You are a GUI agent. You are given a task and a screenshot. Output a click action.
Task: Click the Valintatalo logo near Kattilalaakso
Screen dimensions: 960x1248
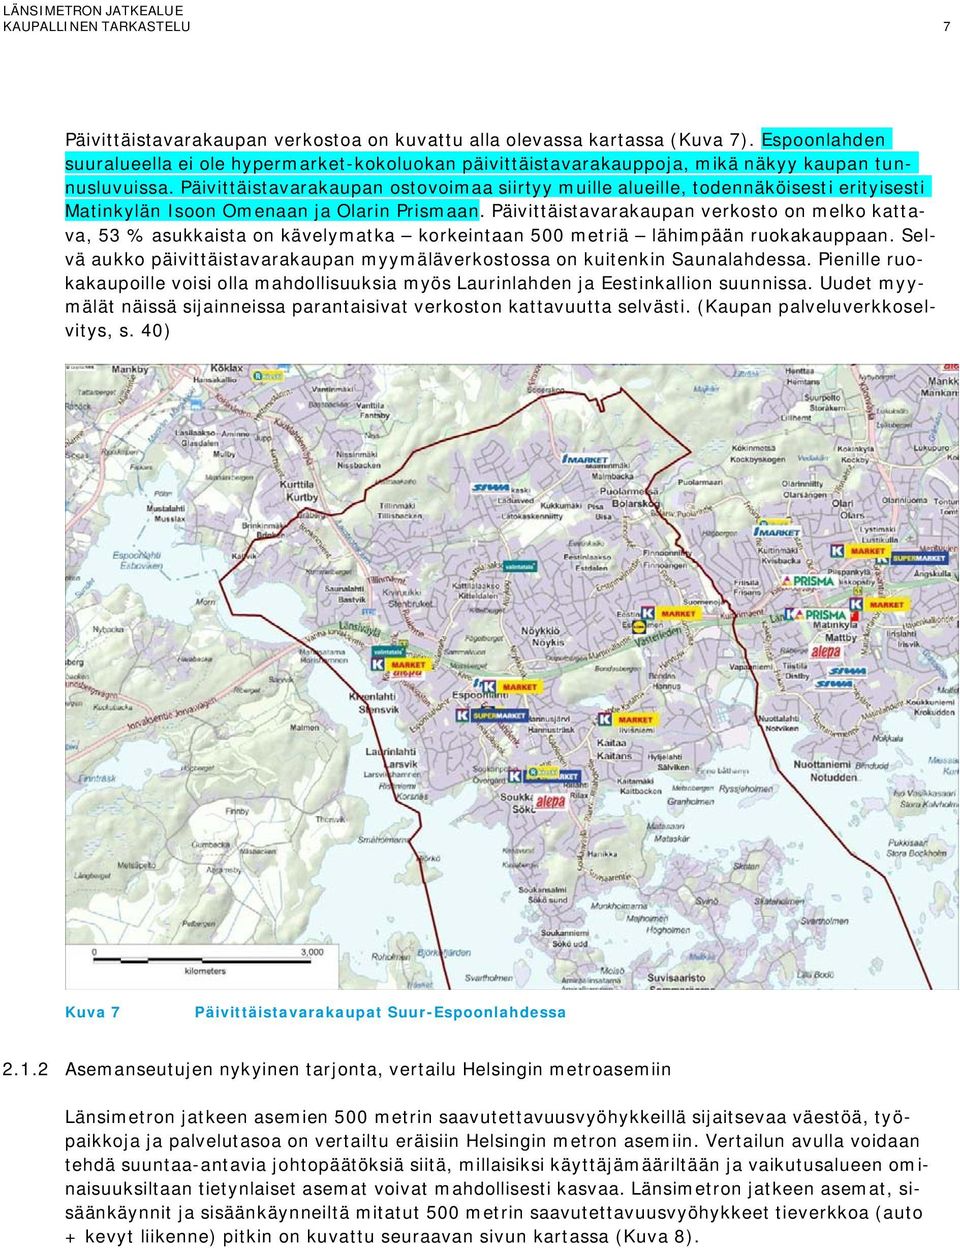coord(519,566)
